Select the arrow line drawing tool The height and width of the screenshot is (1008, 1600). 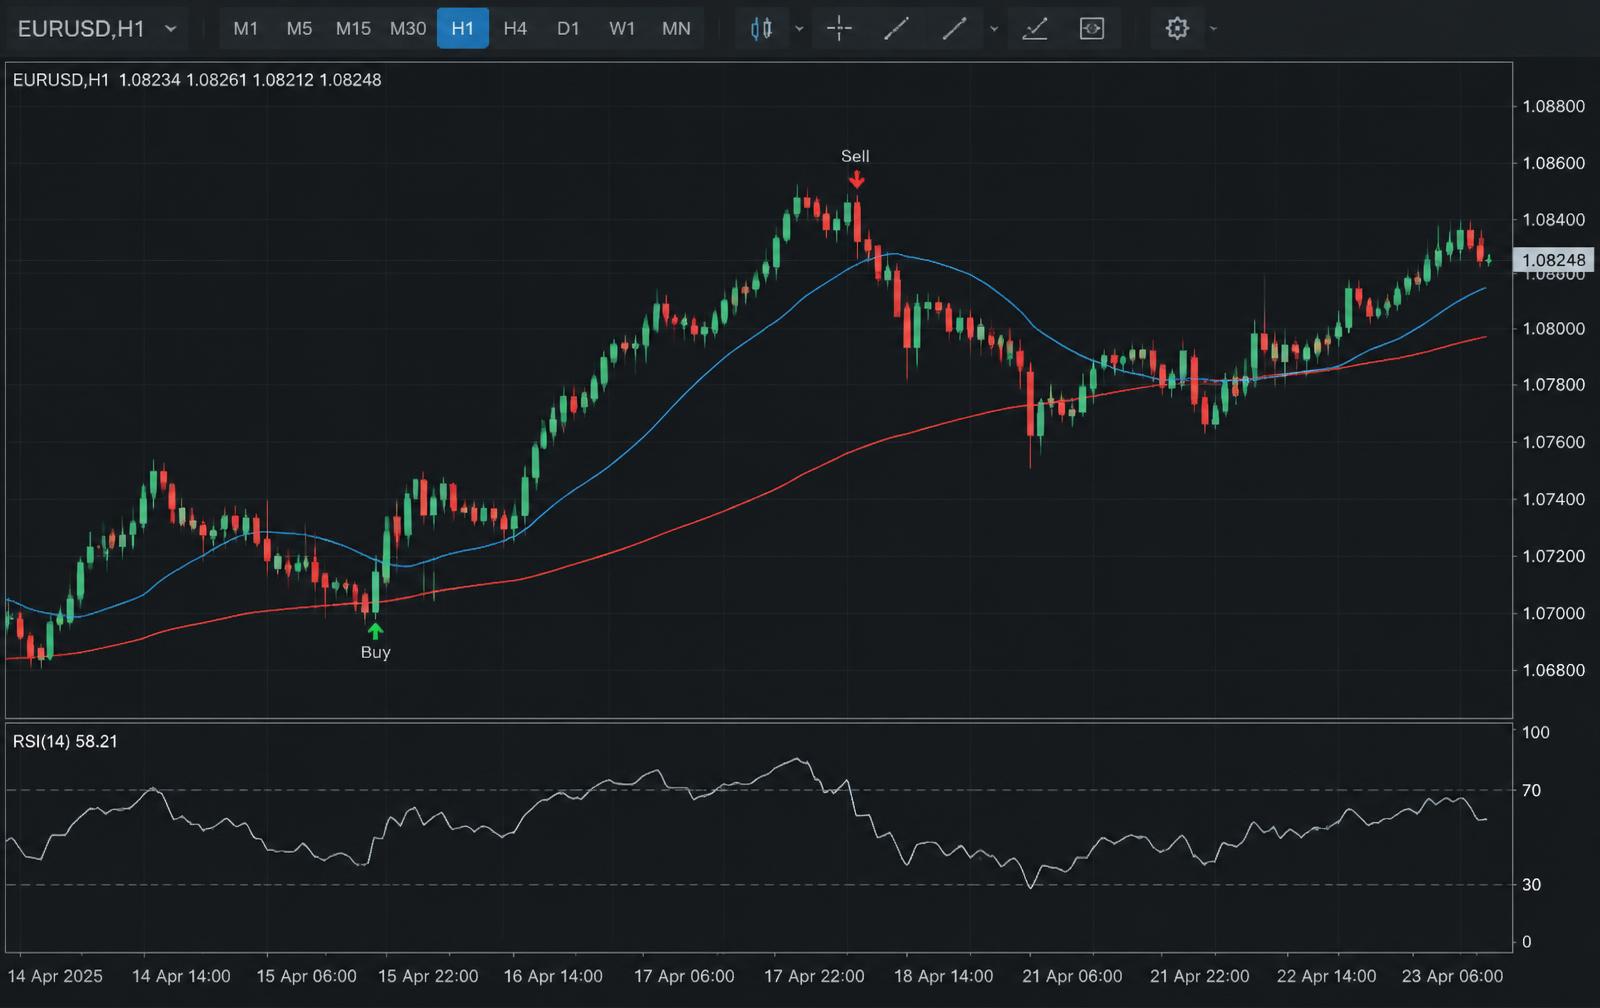[x=955, y=29]
